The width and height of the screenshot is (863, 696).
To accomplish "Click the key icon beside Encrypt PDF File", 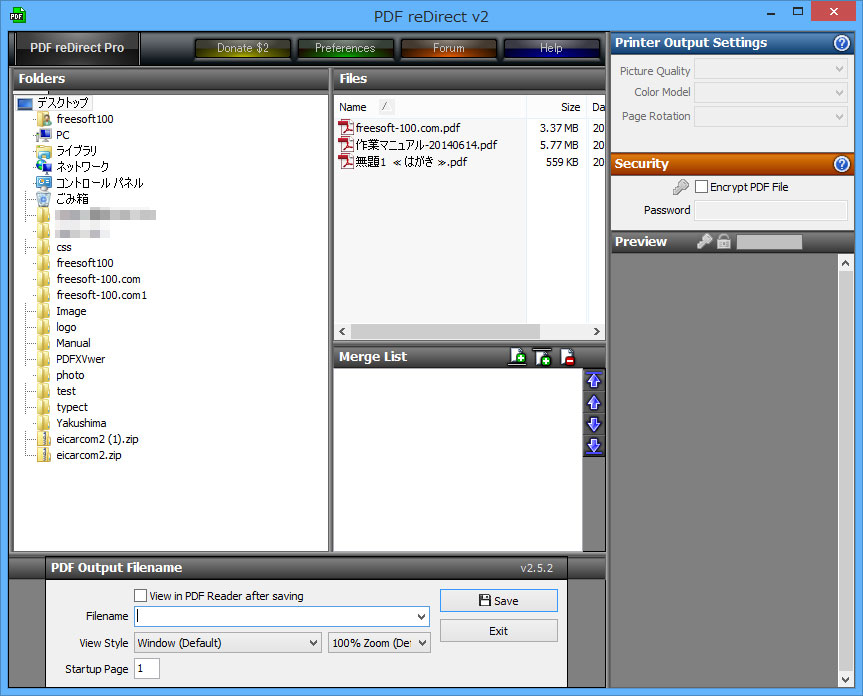I will 681,187.
